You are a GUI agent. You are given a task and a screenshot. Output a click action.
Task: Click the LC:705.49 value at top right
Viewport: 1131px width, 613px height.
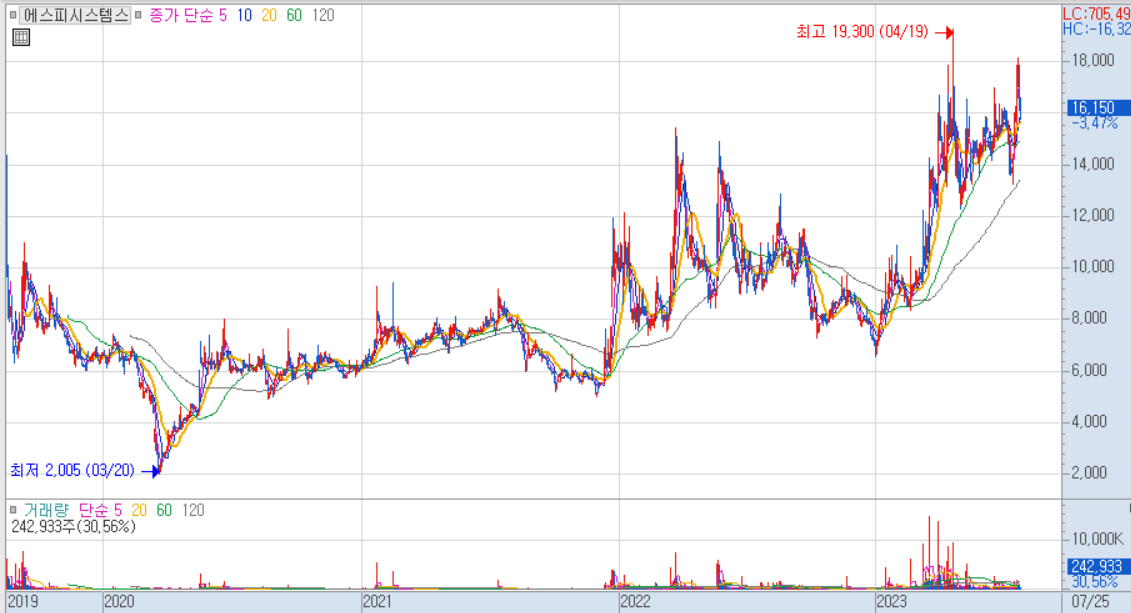(x=1096, y=14)
